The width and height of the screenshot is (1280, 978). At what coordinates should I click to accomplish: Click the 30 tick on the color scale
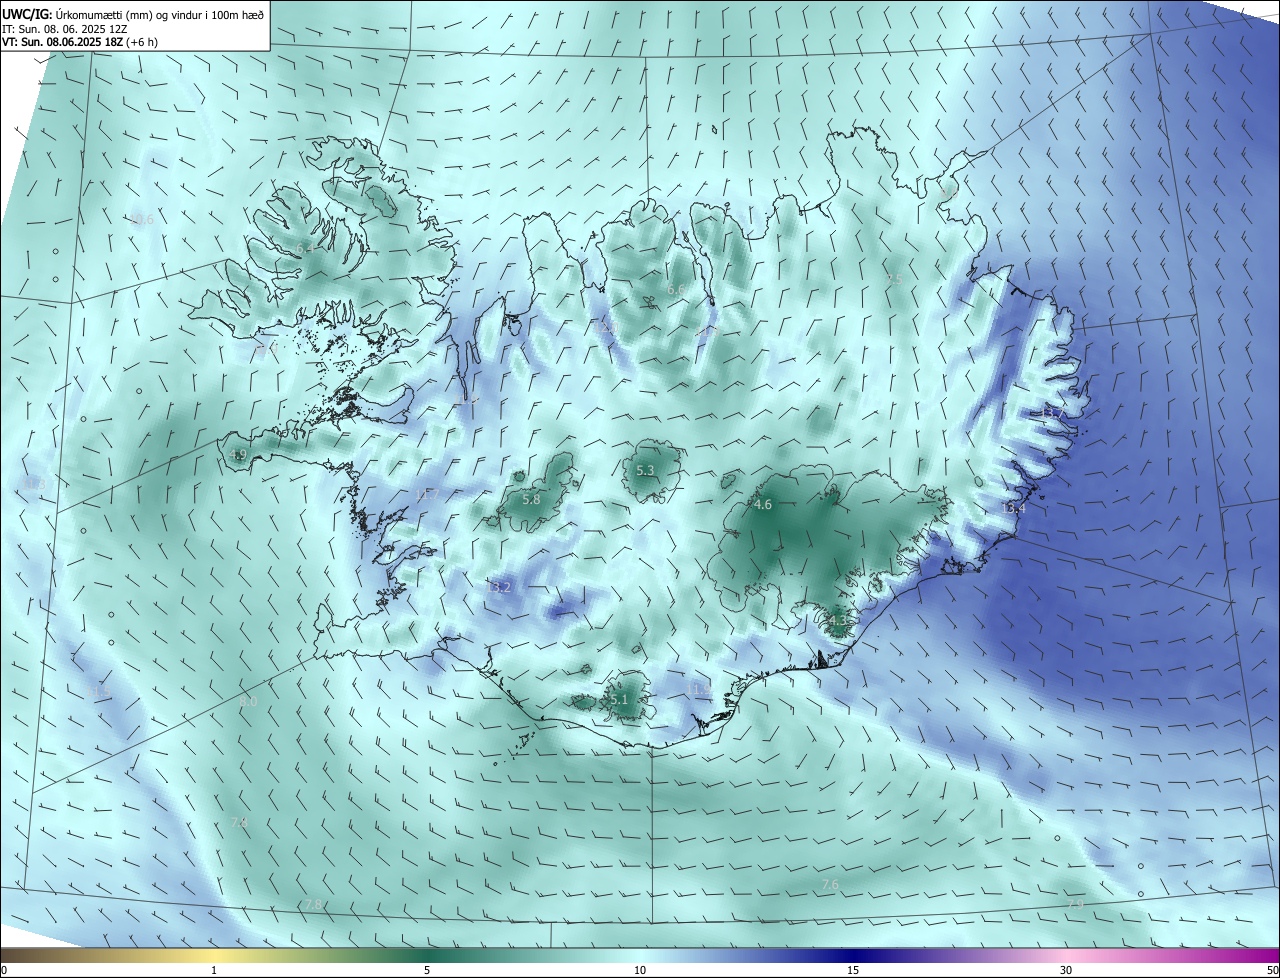1066,970
